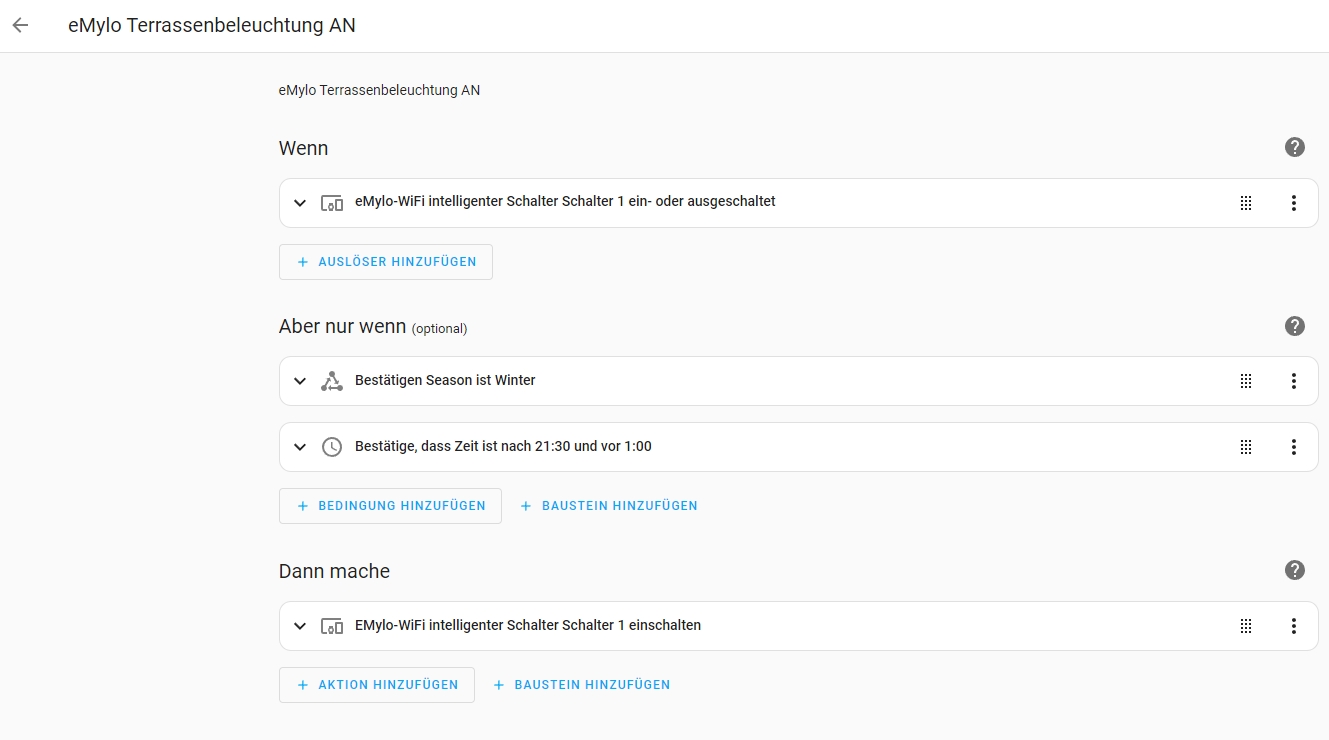
Task: Open help for the Wenn section
Action: [1295, 147]
